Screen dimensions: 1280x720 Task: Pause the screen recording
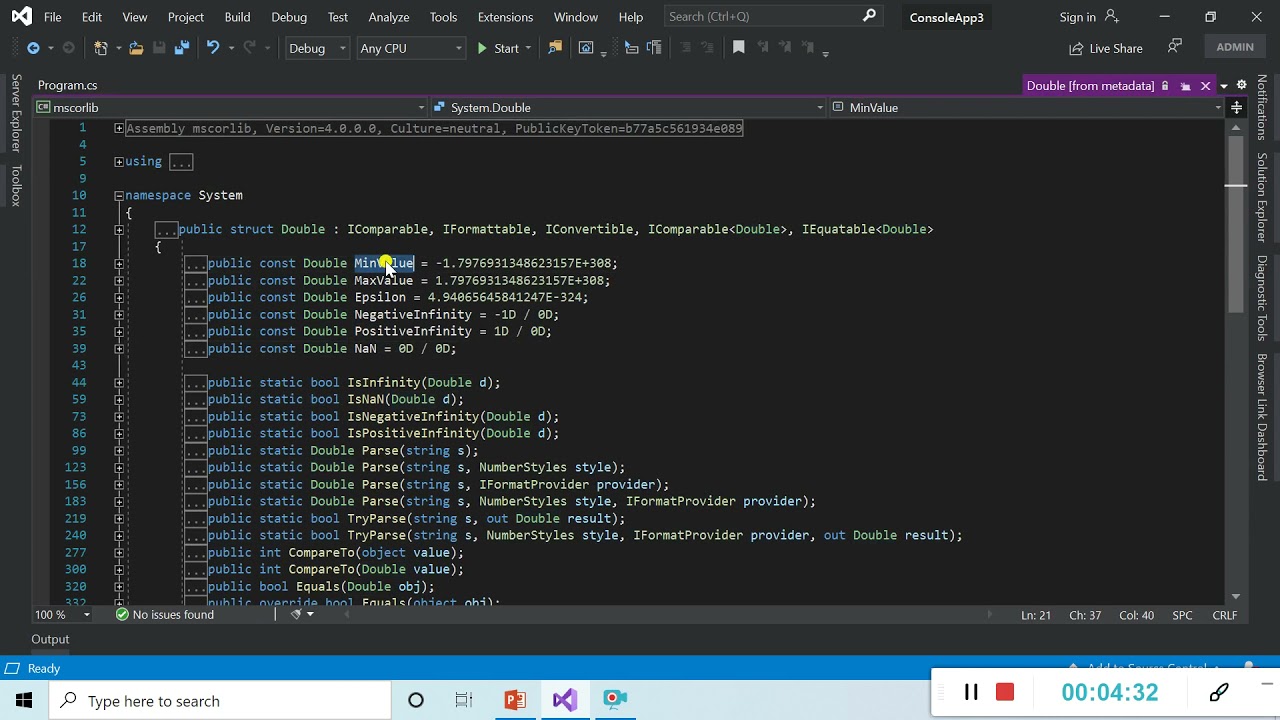[x=970, y=692]
